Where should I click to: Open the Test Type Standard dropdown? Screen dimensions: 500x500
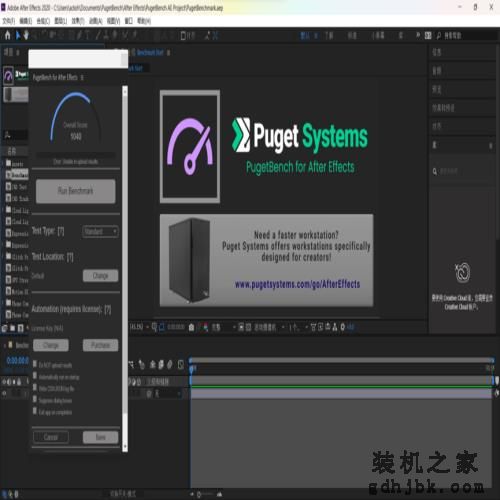[x=100, y=231]
